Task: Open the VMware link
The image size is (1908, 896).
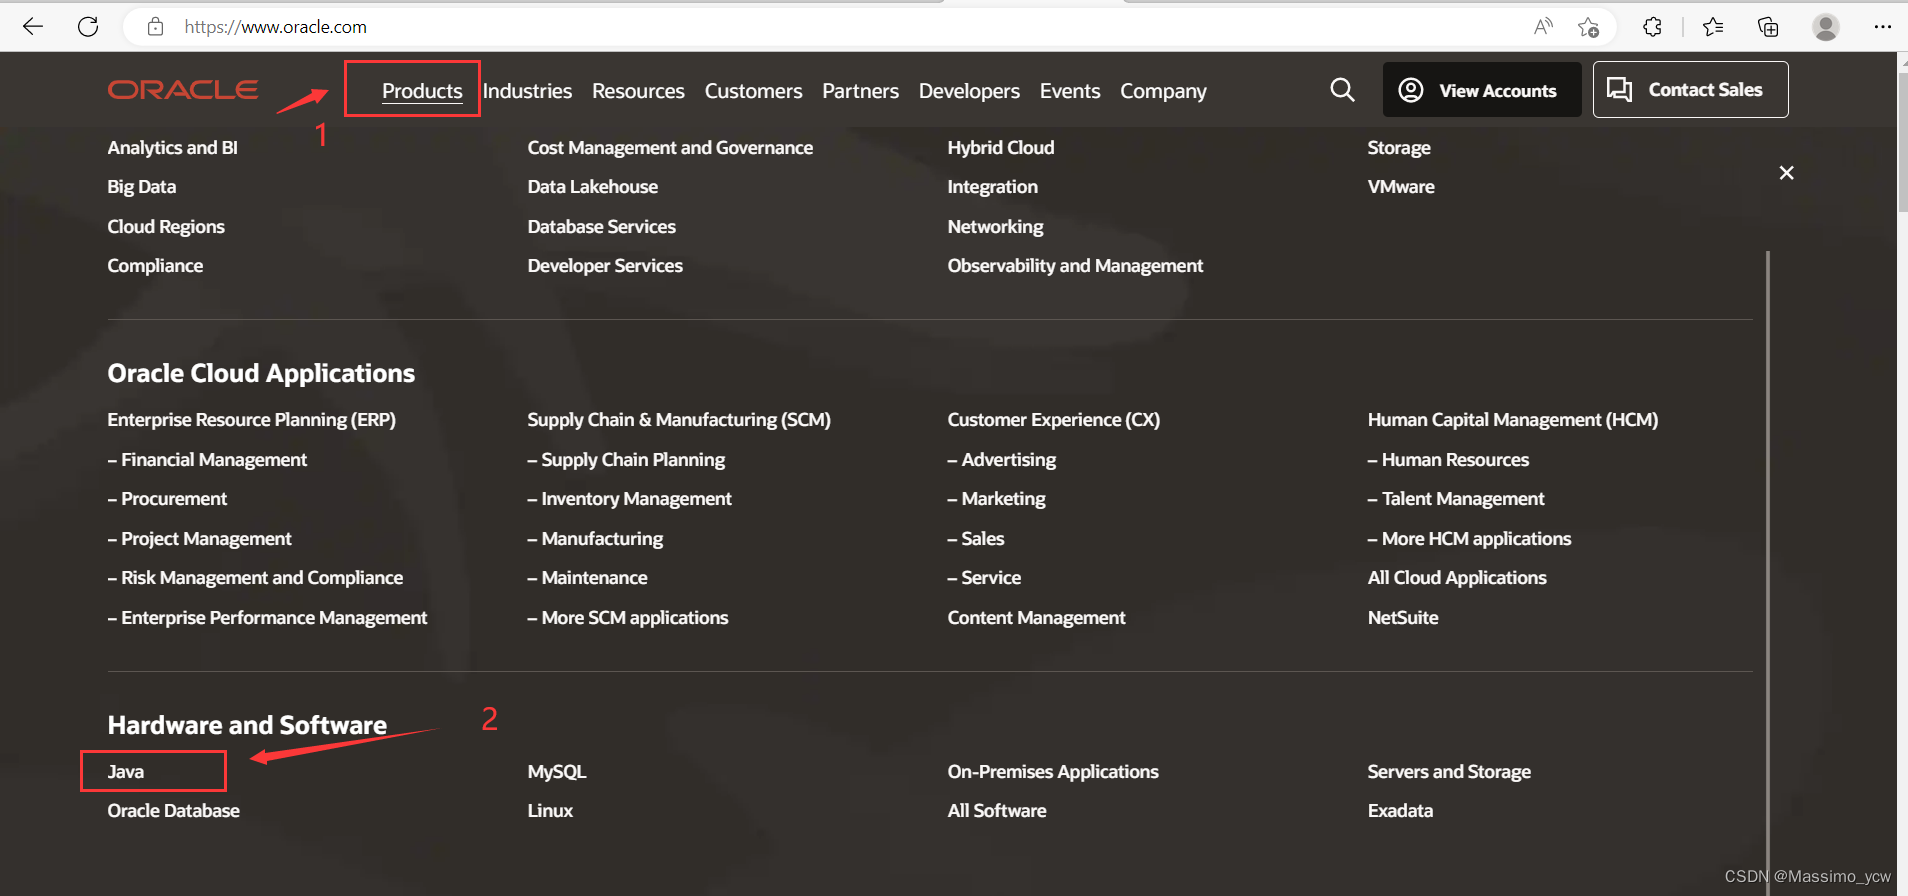Action: tap(1401, 187)
